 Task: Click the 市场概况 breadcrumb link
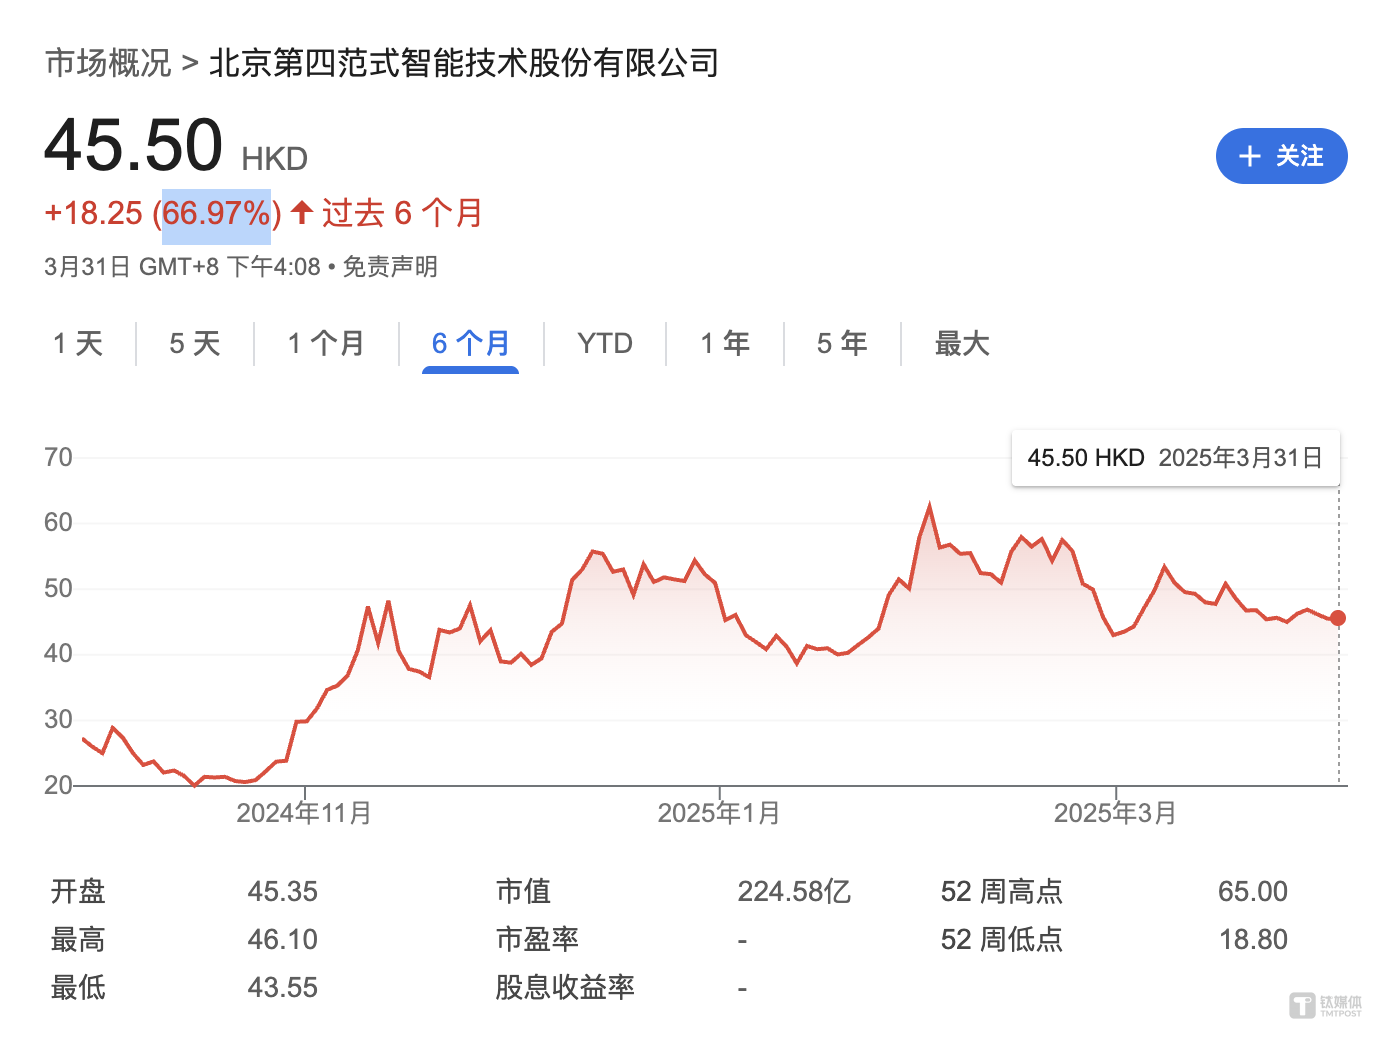[x=107, y=63]
